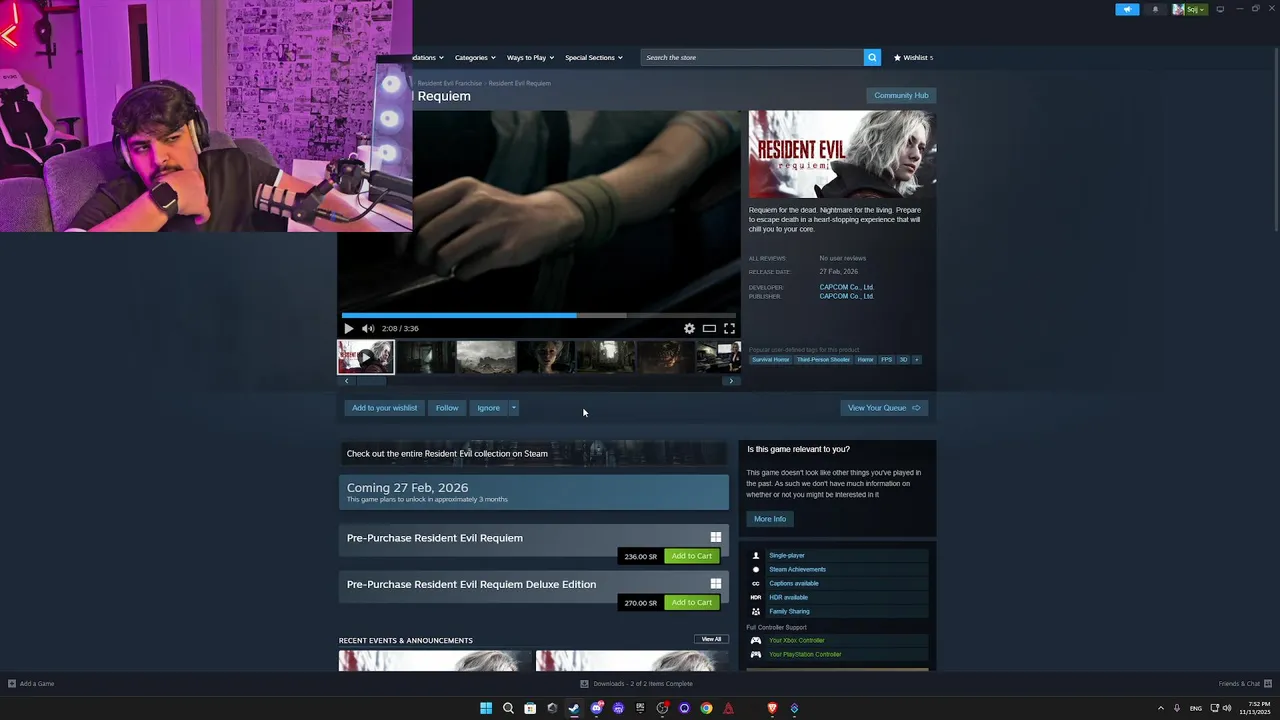This screenshot has width=1280, height=720.
Task: Open Single-player feature link
Action: click(x=786, y=555)
